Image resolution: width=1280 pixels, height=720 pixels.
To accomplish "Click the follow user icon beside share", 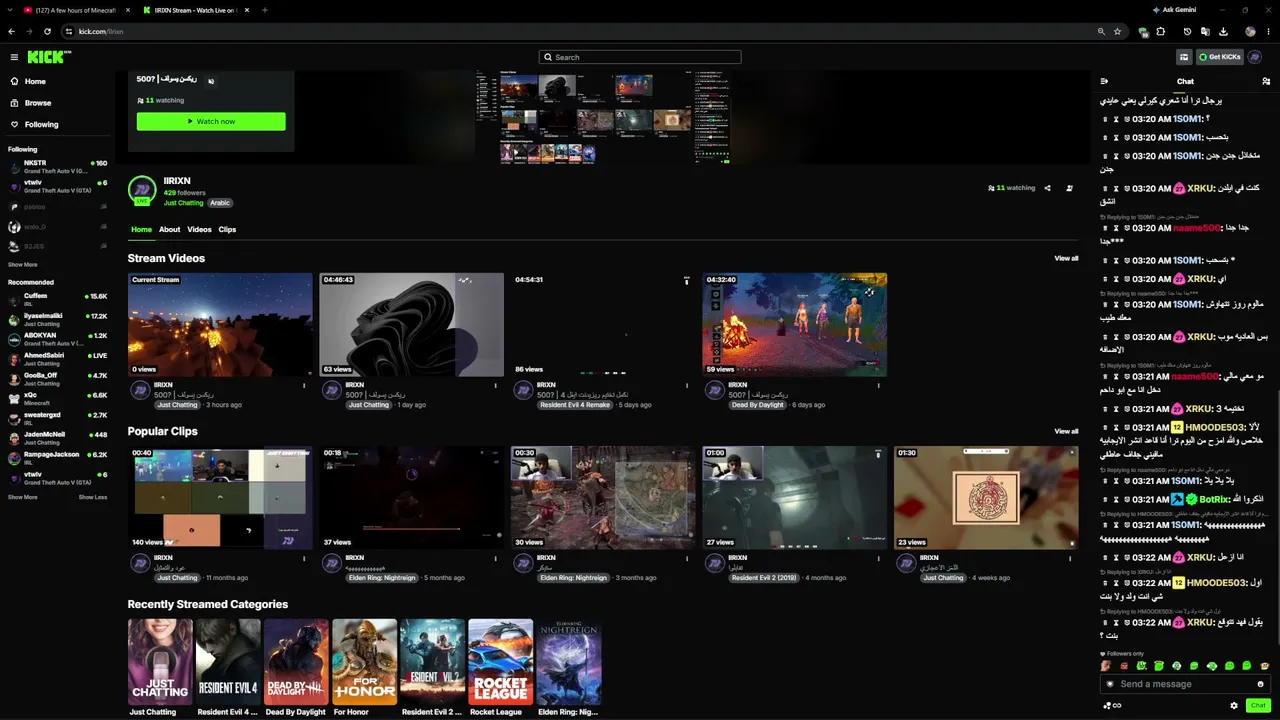I will coord(1069,188).
